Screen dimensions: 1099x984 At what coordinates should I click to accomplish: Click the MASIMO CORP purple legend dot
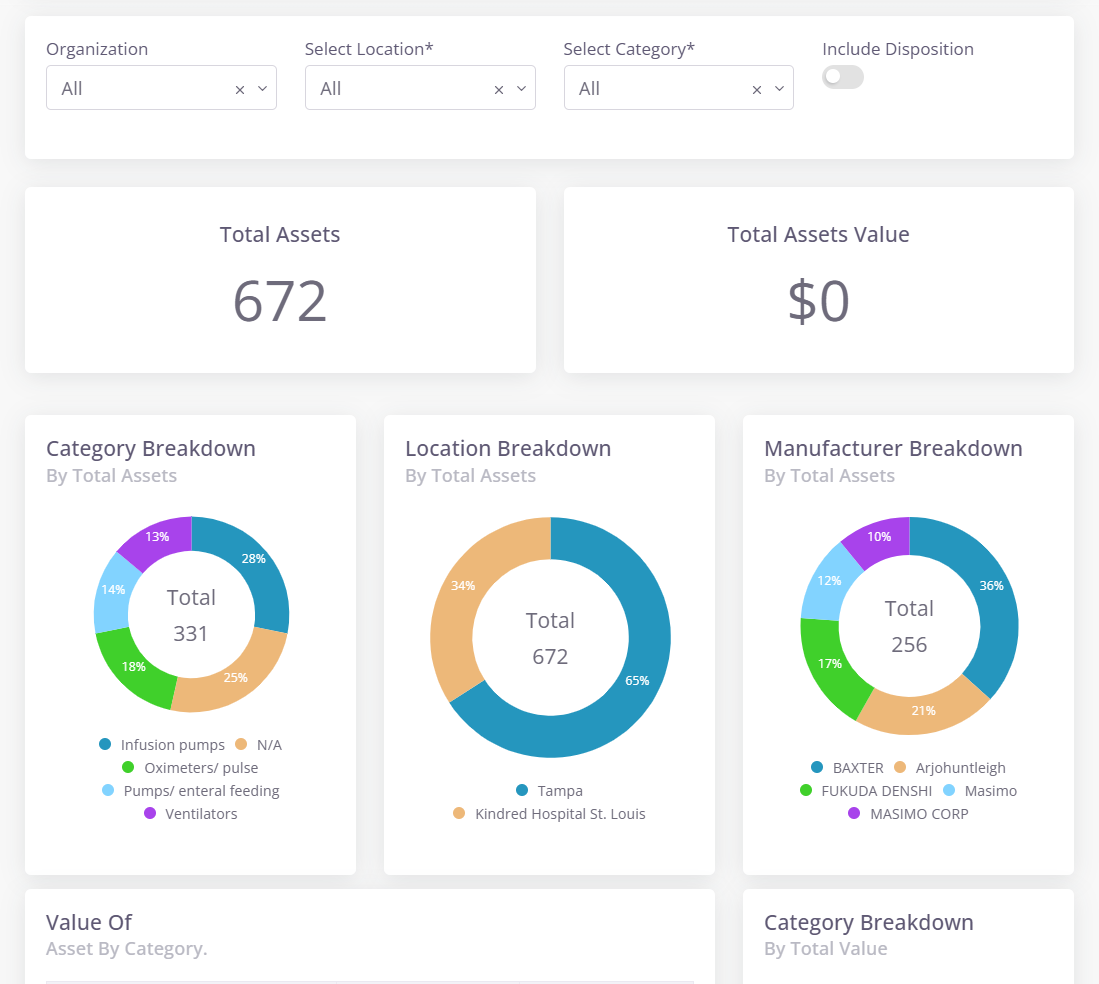point(854,814)
